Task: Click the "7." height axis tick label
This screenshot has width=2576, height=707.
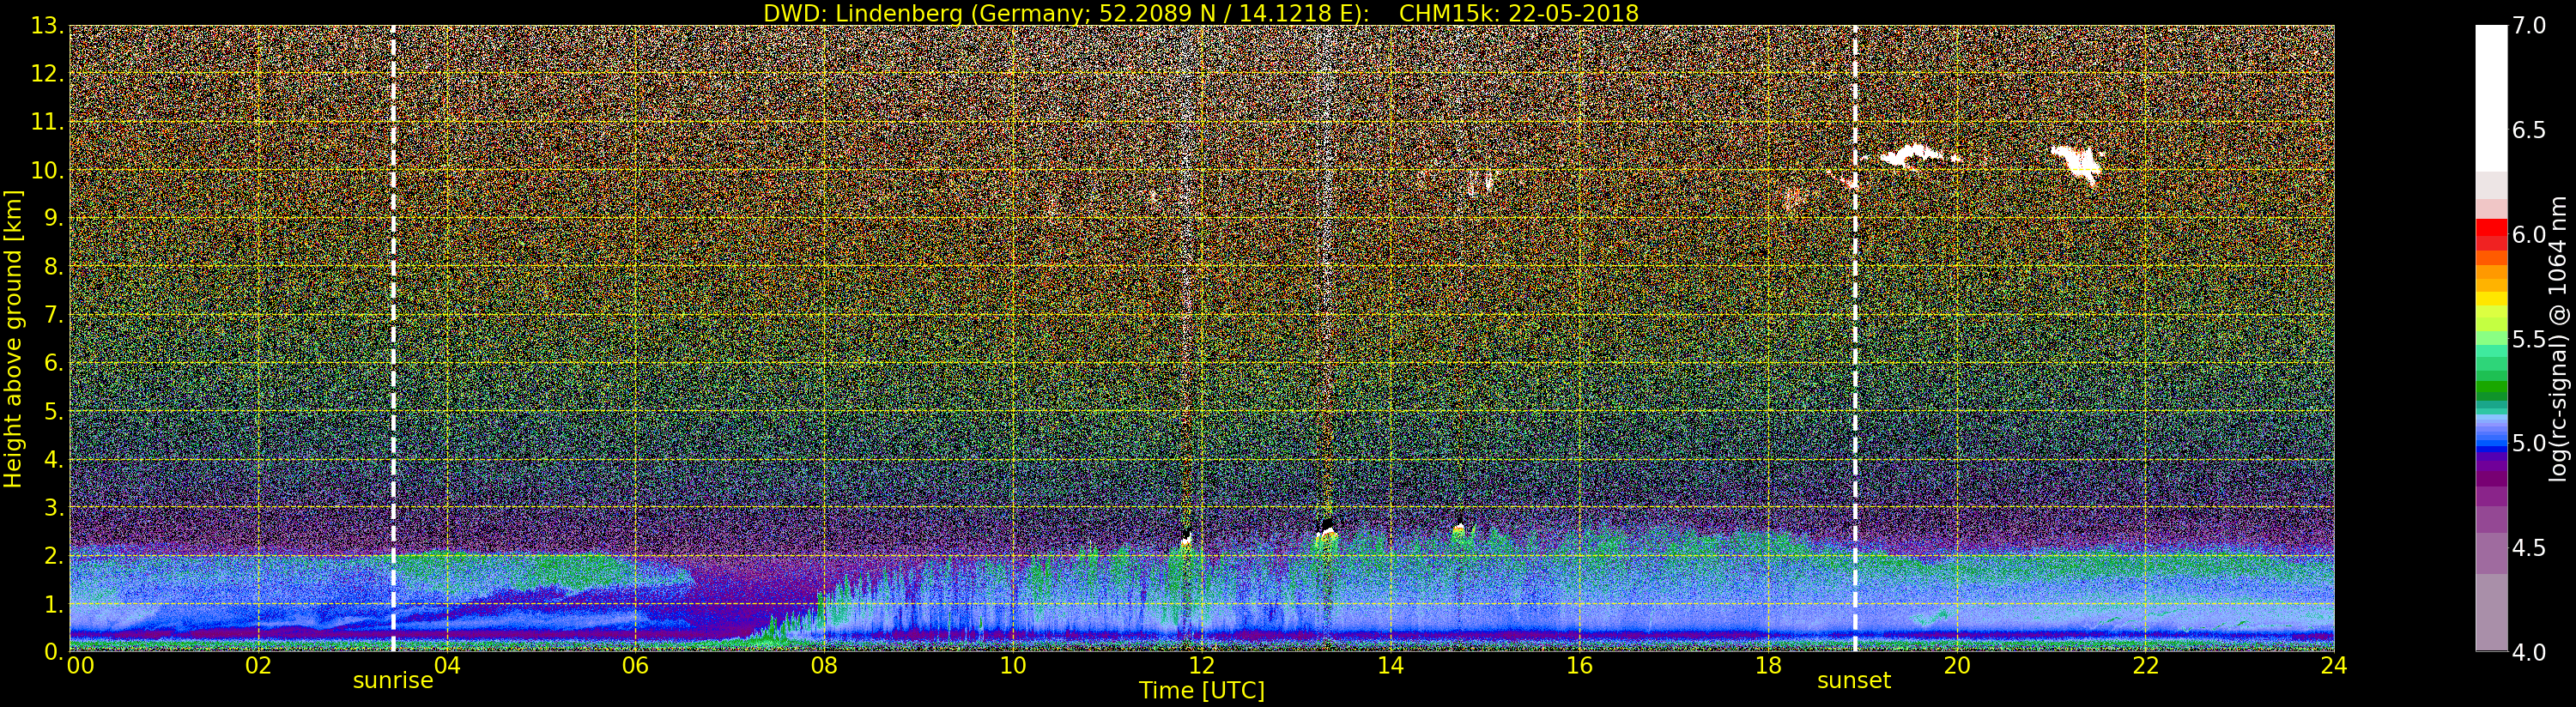Action: (x=53, y=315)
